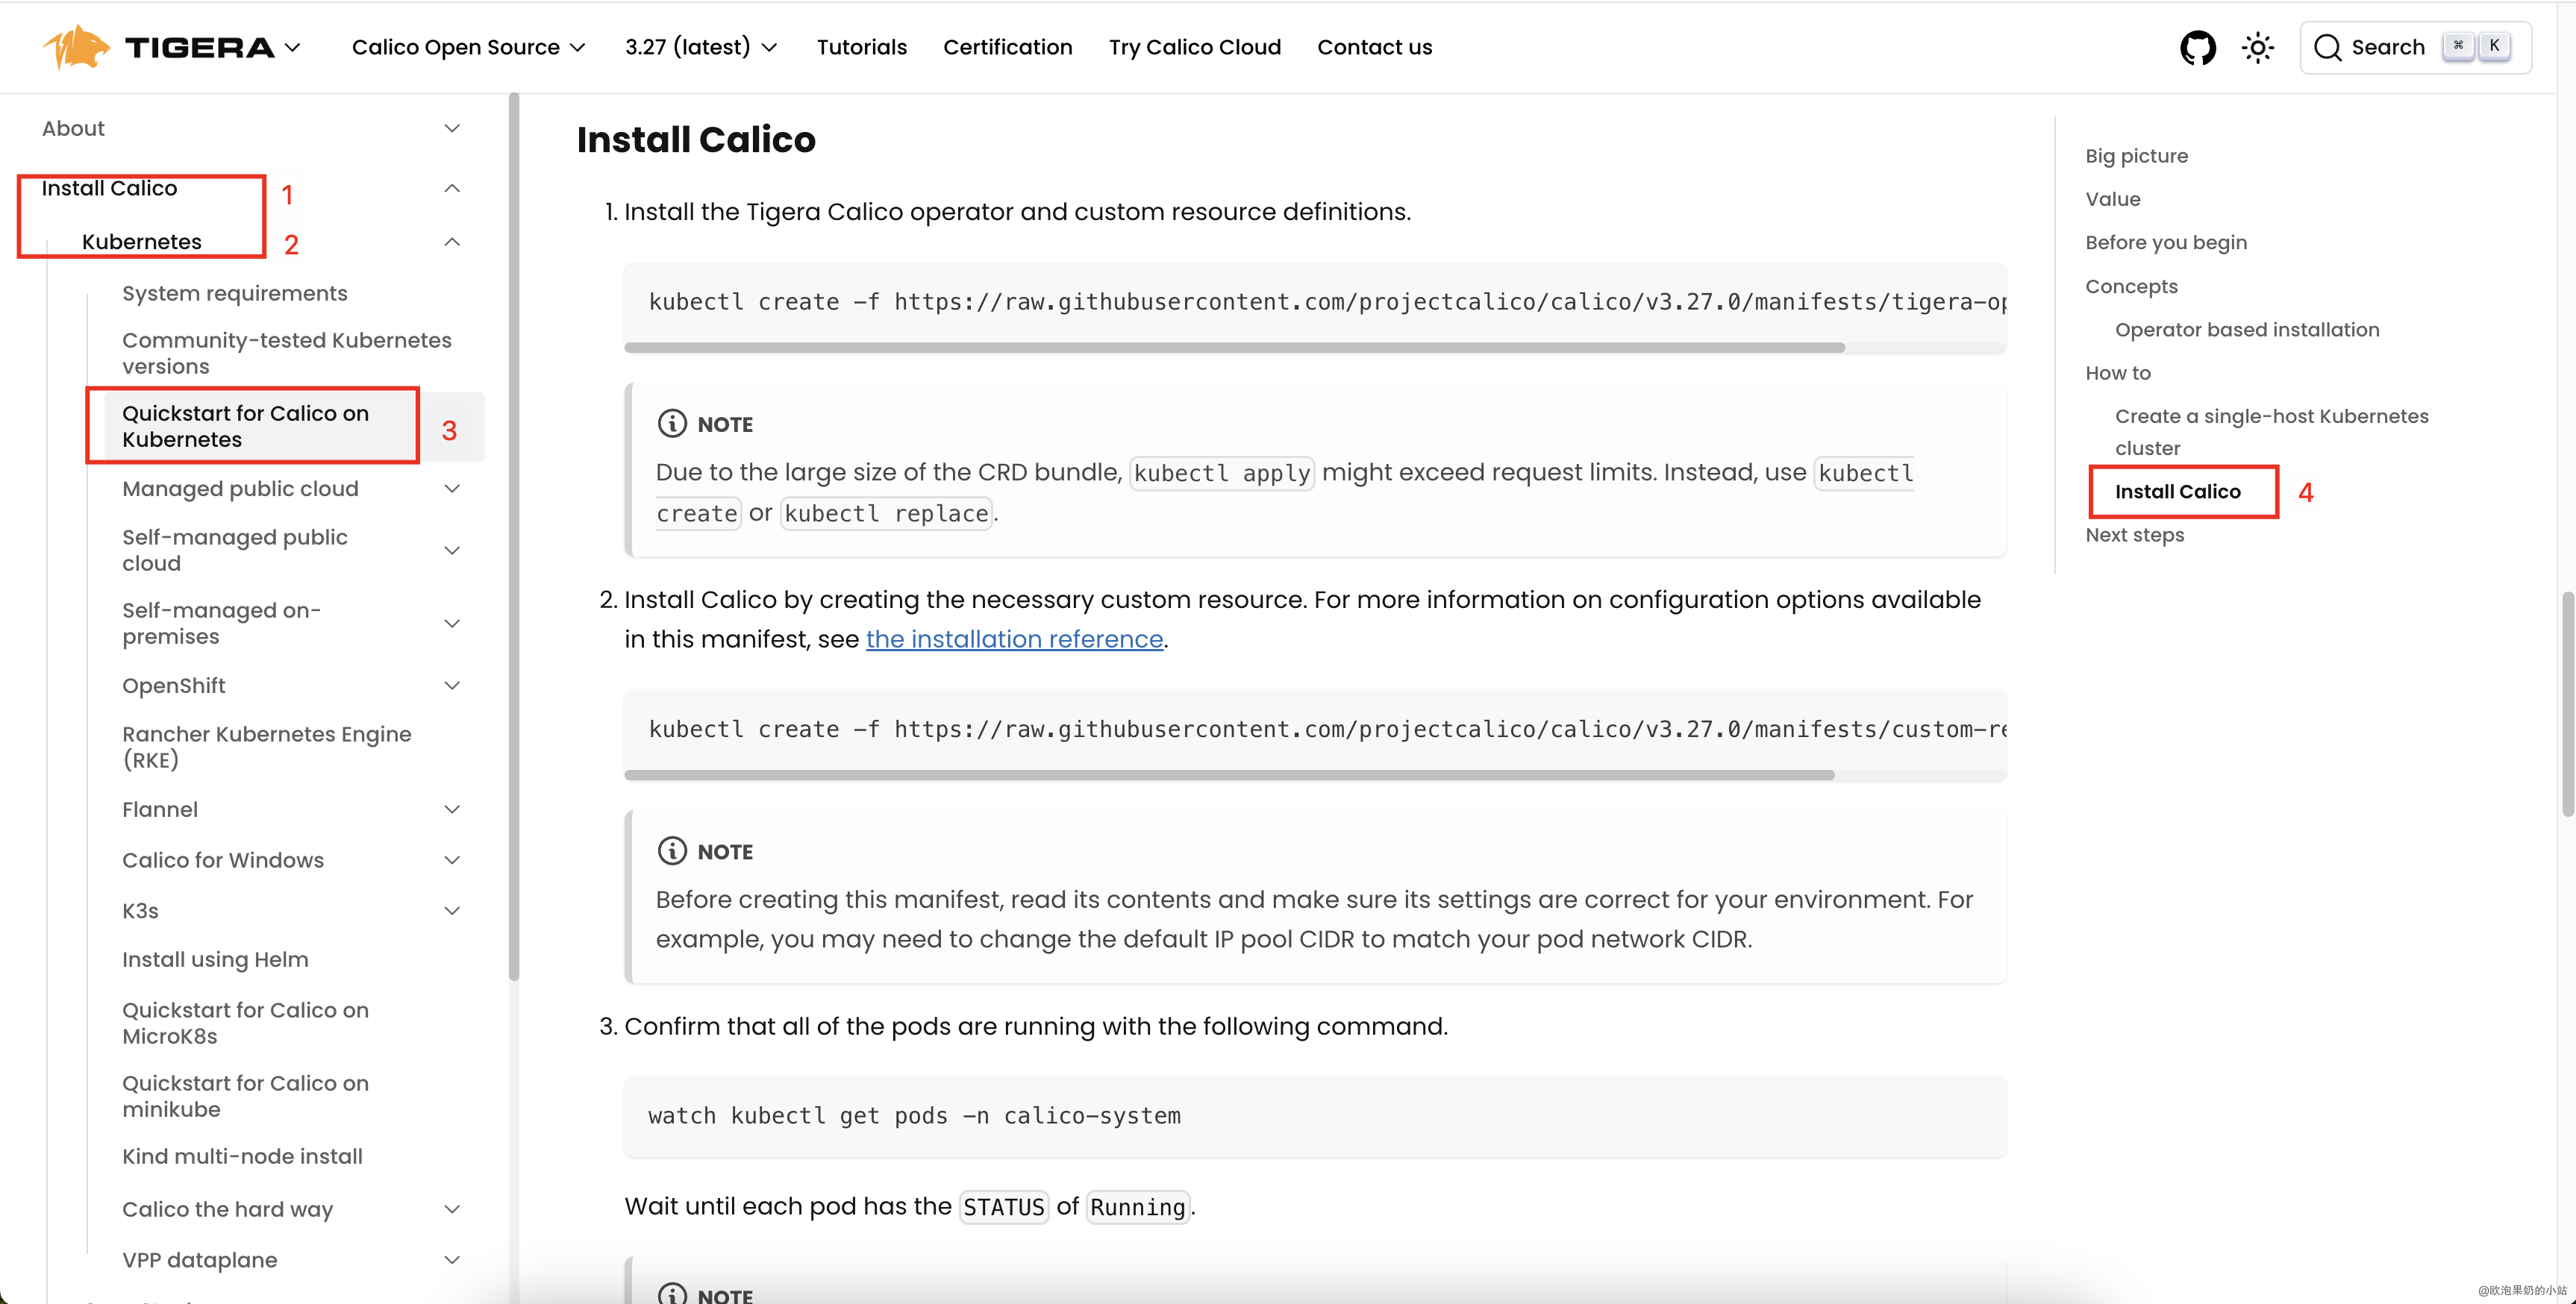
Task: Jump to Before you begin section
Action: tap(2166, 242)
